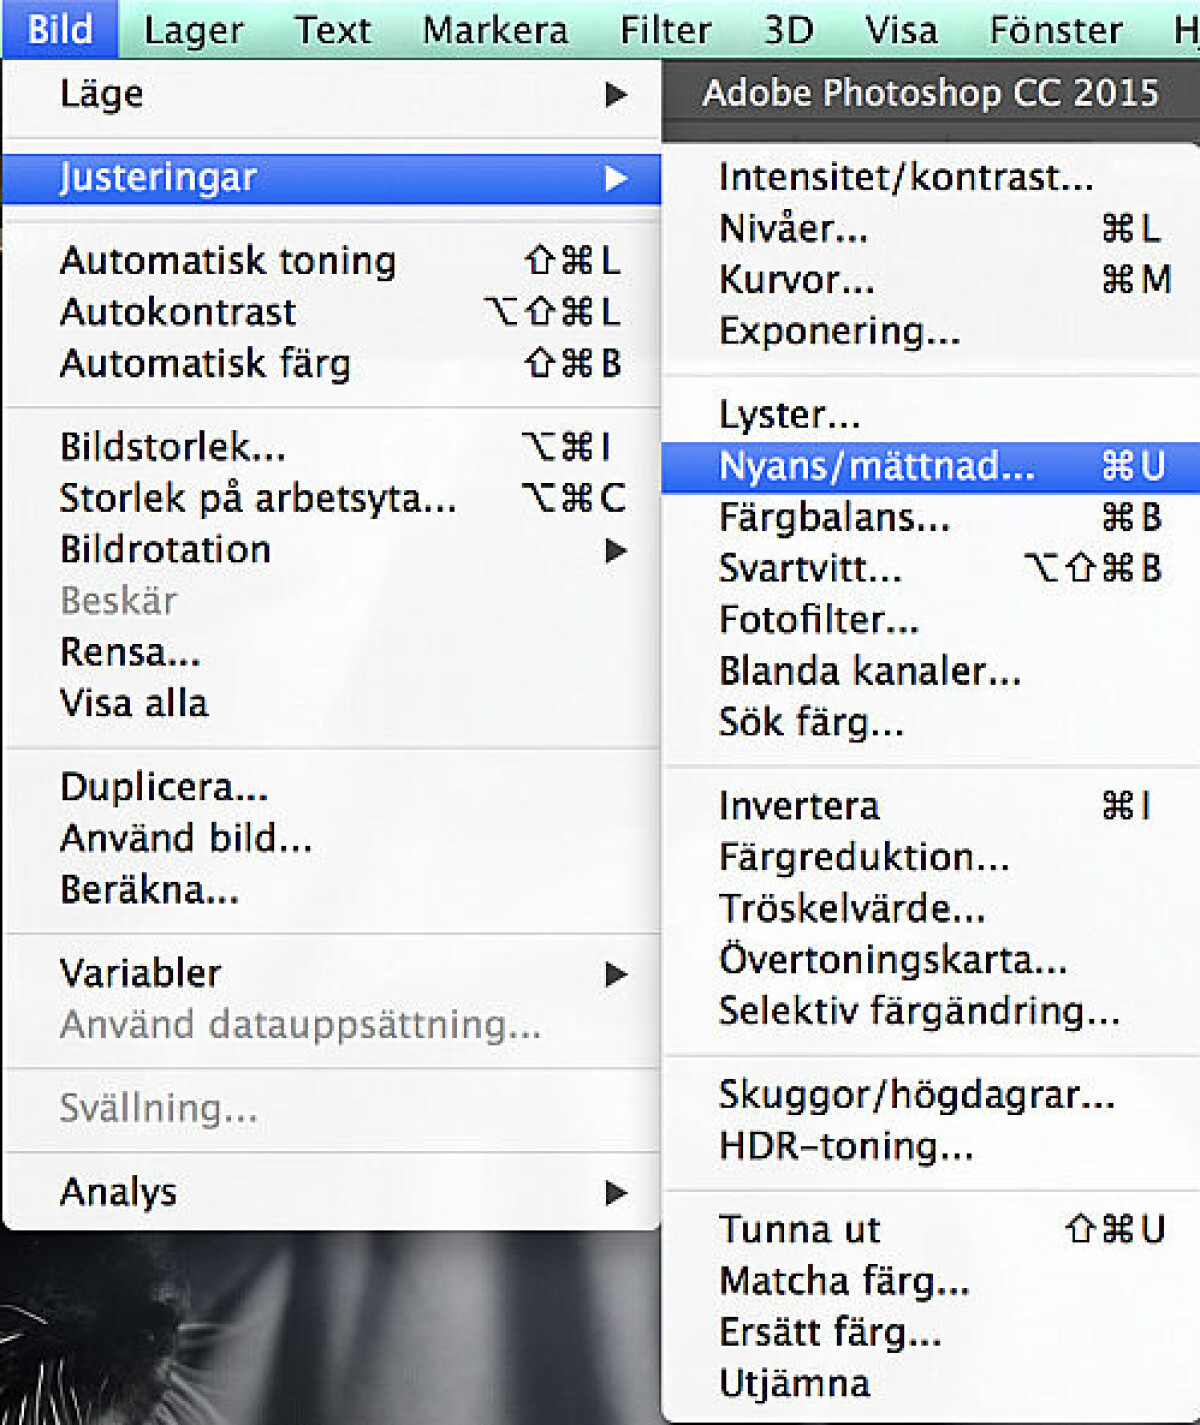Open Nyans/mättnad adjustment
This screenshot has height=1425, width=1200.
click(930, 467)
